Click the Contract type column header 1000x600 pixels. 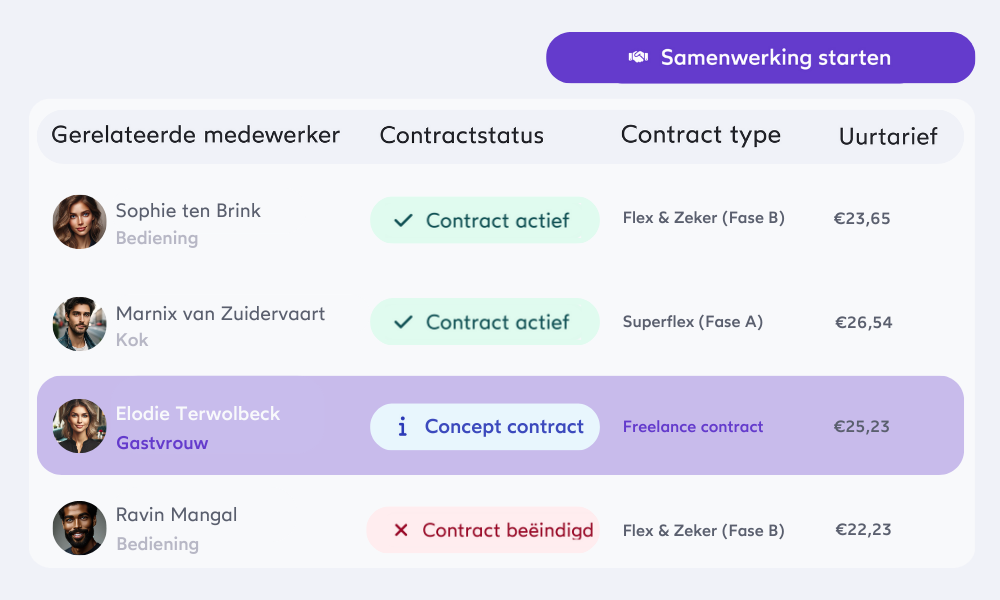click(701, 135)
